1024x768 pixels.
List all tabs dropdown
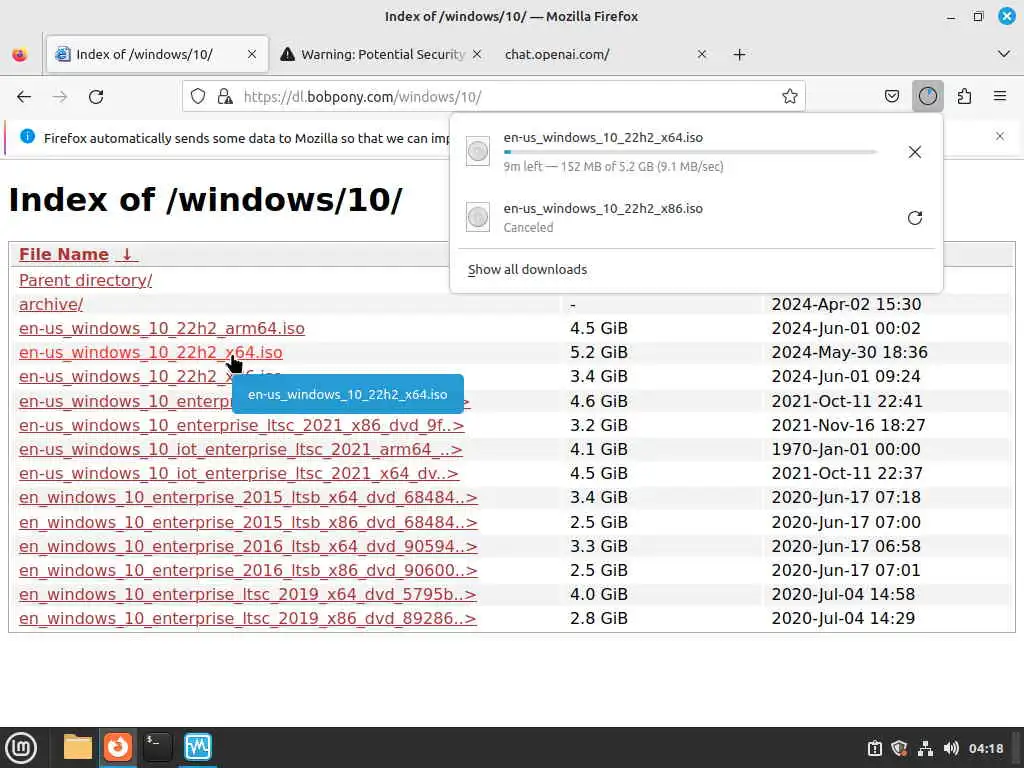point(1004,54)
